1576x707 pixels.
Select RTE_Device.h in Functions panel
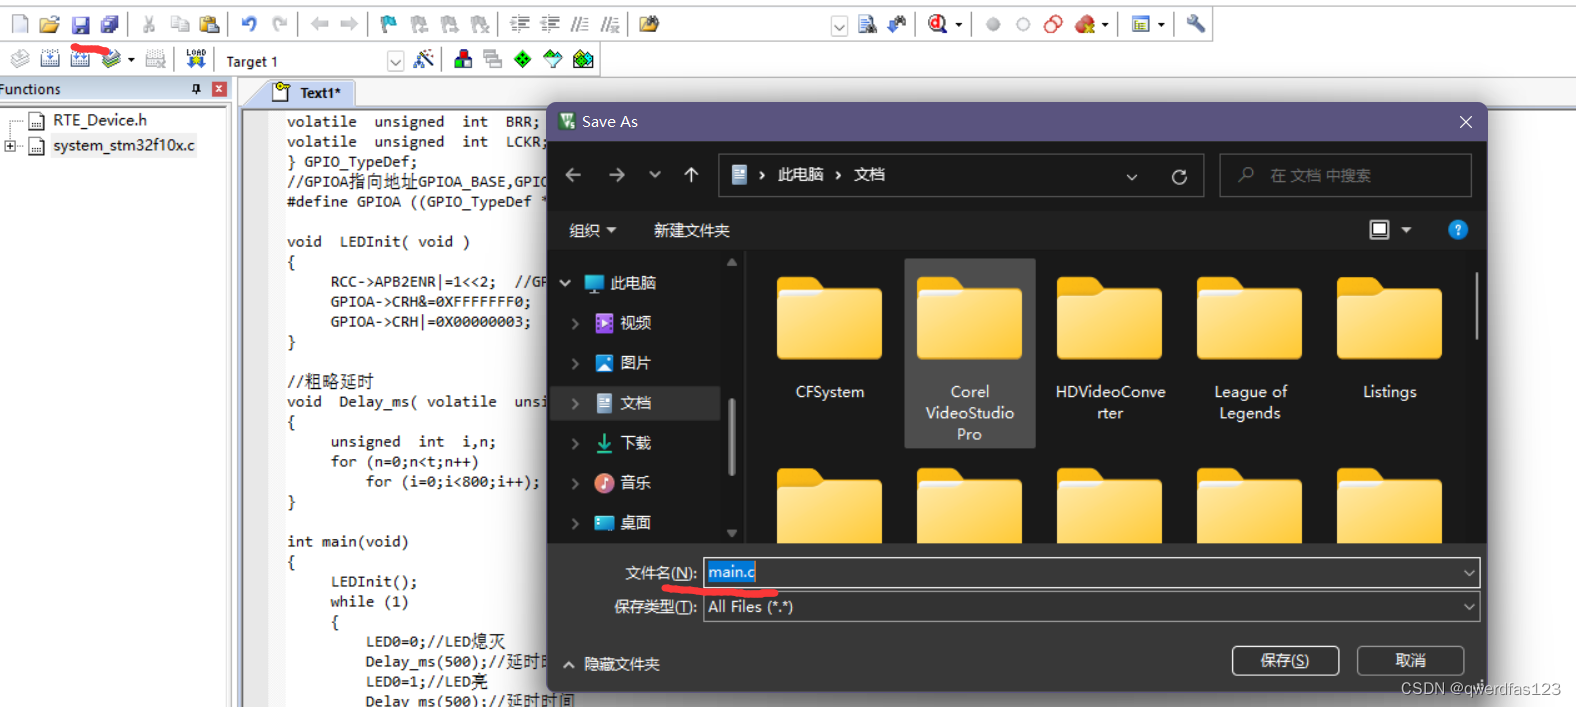[x=99, y=120]
